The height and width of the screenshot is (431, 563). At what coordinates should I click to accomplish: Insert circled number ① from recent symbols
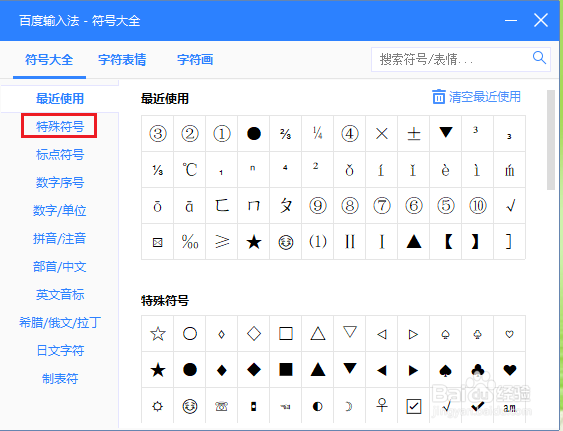pyautogui.click(x=222, y=134)
